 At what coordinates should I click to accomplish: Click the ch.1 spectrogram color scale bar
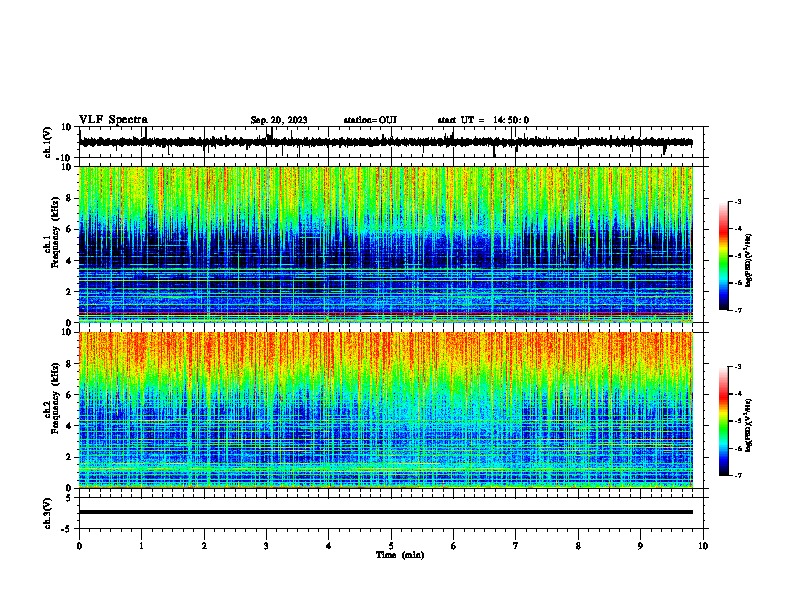pos(724,256)
